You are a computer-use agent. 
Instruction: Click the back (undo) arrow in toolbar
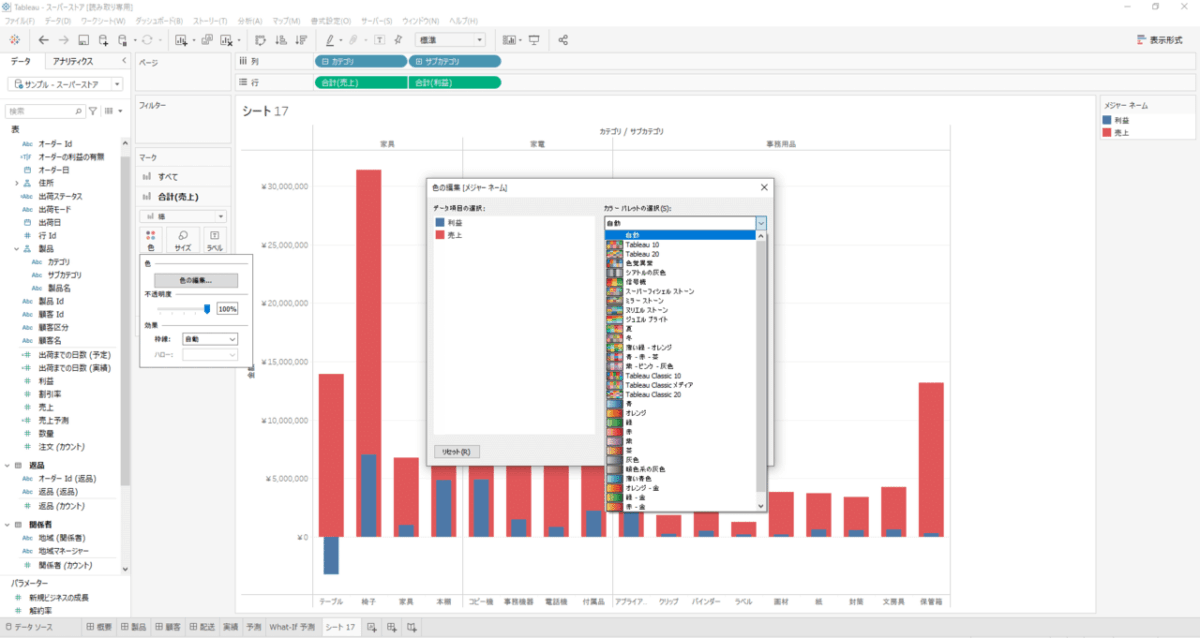coord(43,40)
